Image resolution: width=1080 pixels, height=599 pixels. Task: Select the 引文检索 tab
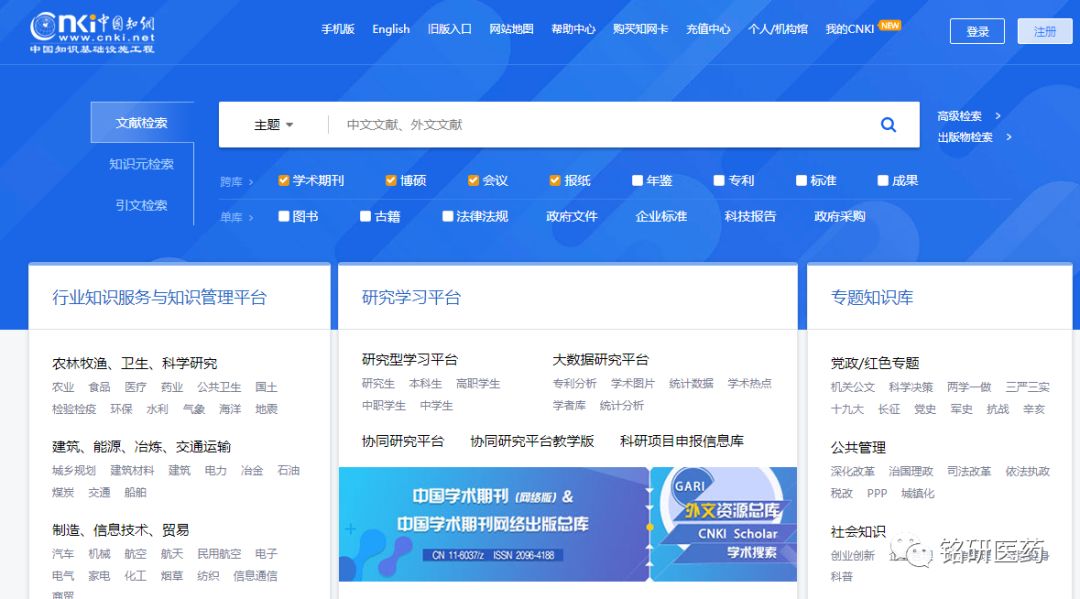click(x=141, y=205)
